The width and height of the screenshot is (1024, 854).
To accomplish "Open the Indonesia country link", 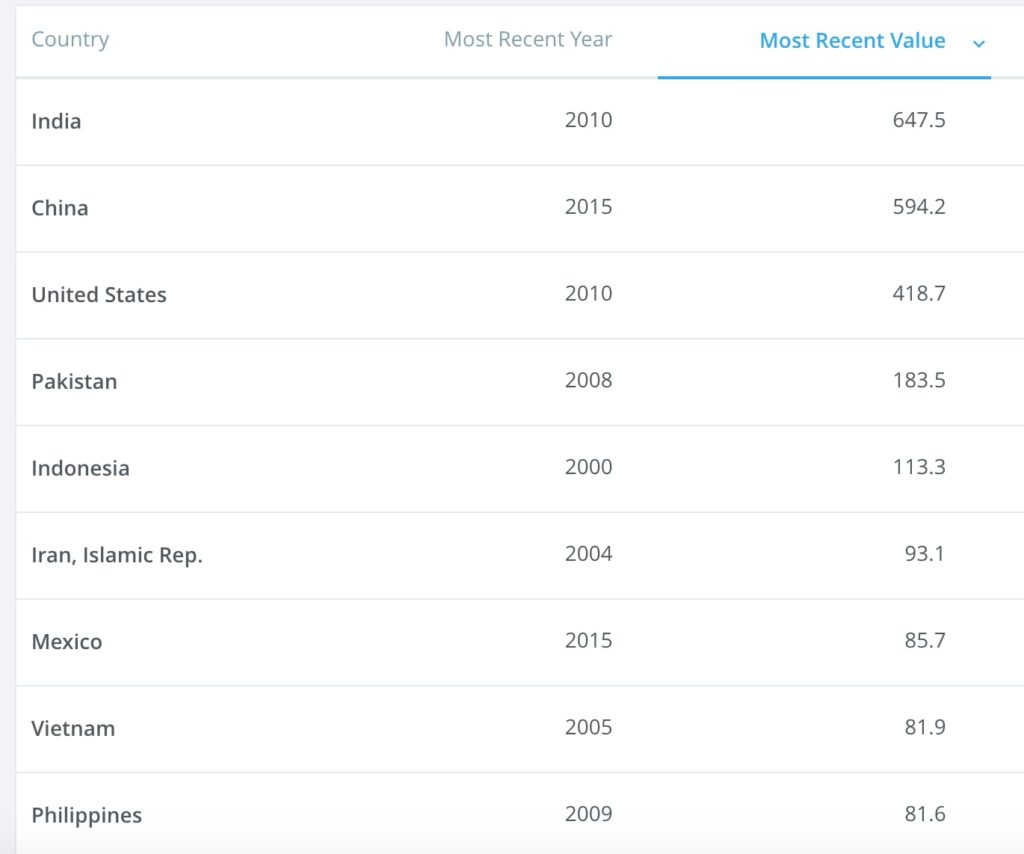I will pos(80,468).
